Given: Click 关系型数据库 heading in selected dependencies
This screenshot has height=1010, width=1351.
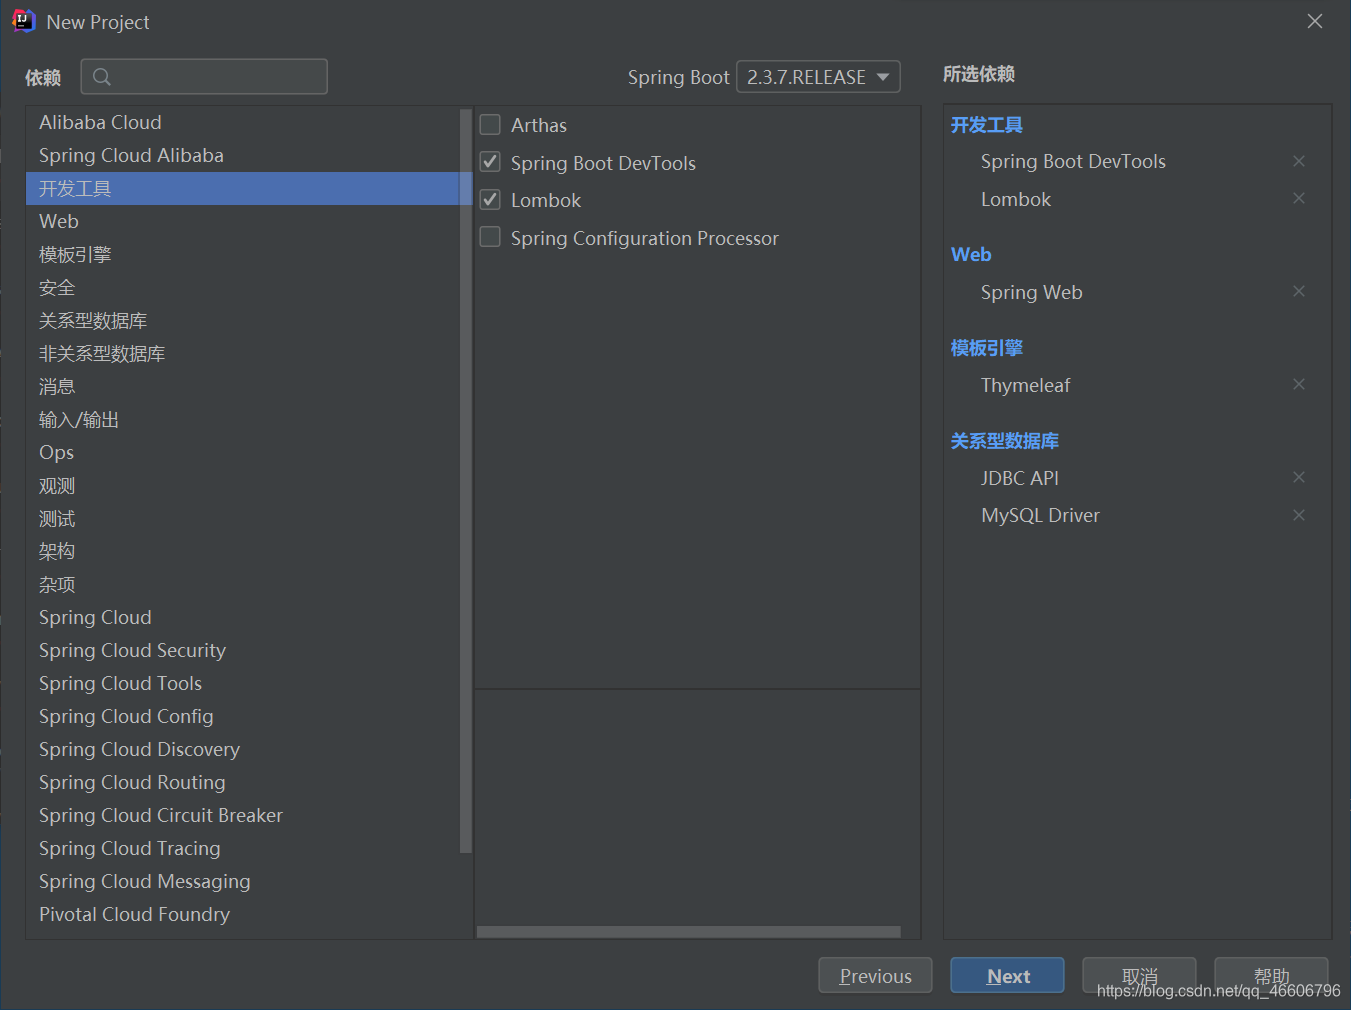Looking at the screenshot, I should [1004, 441].
